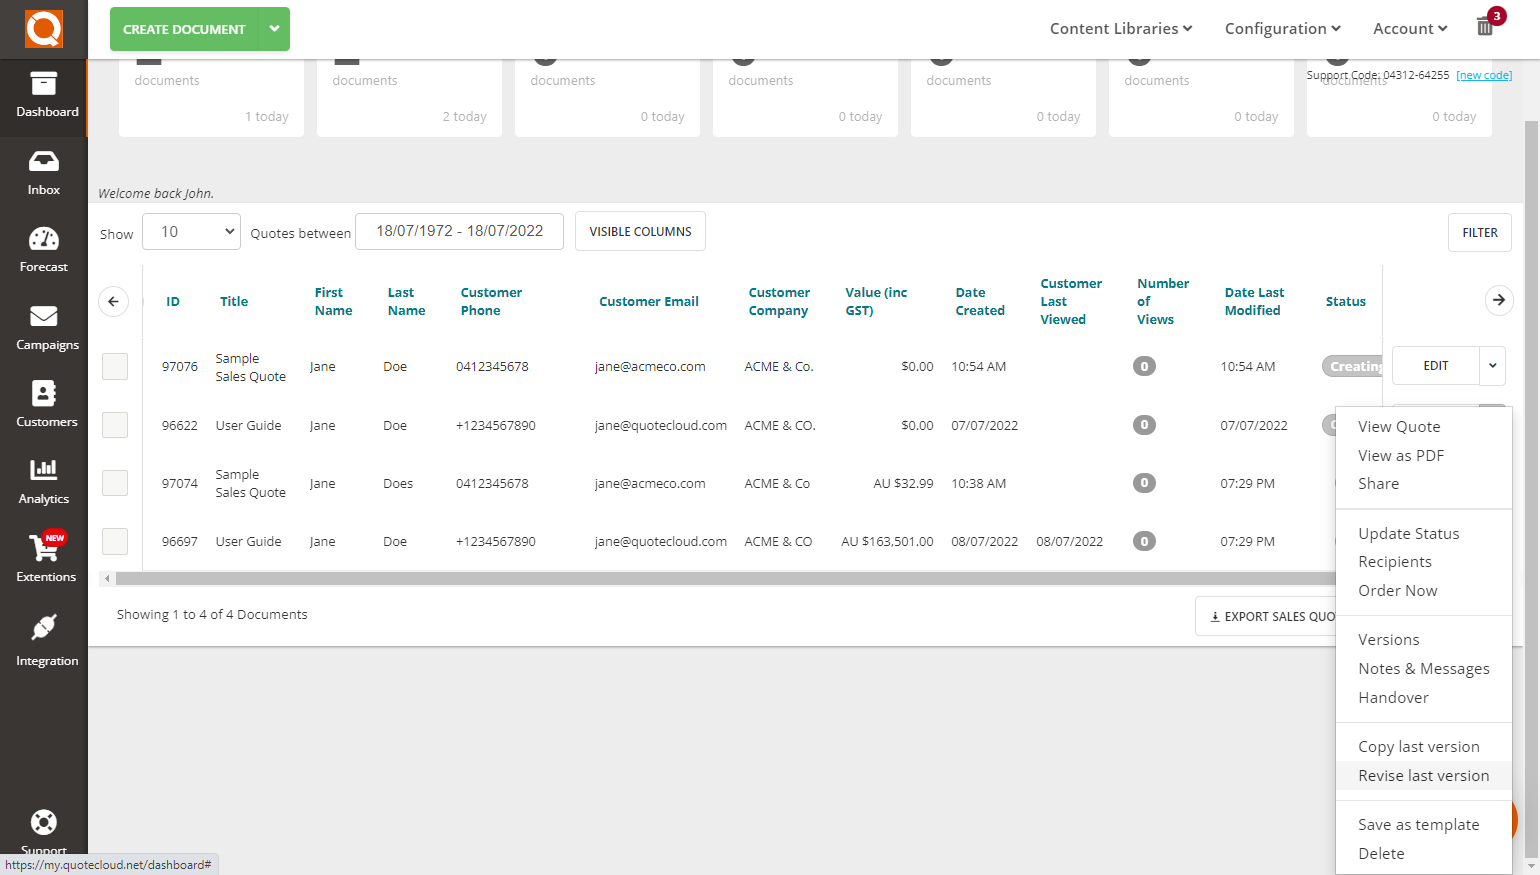Open the Integration sidebar icon
Screen dimensions: 1540x875
(44, 640)
